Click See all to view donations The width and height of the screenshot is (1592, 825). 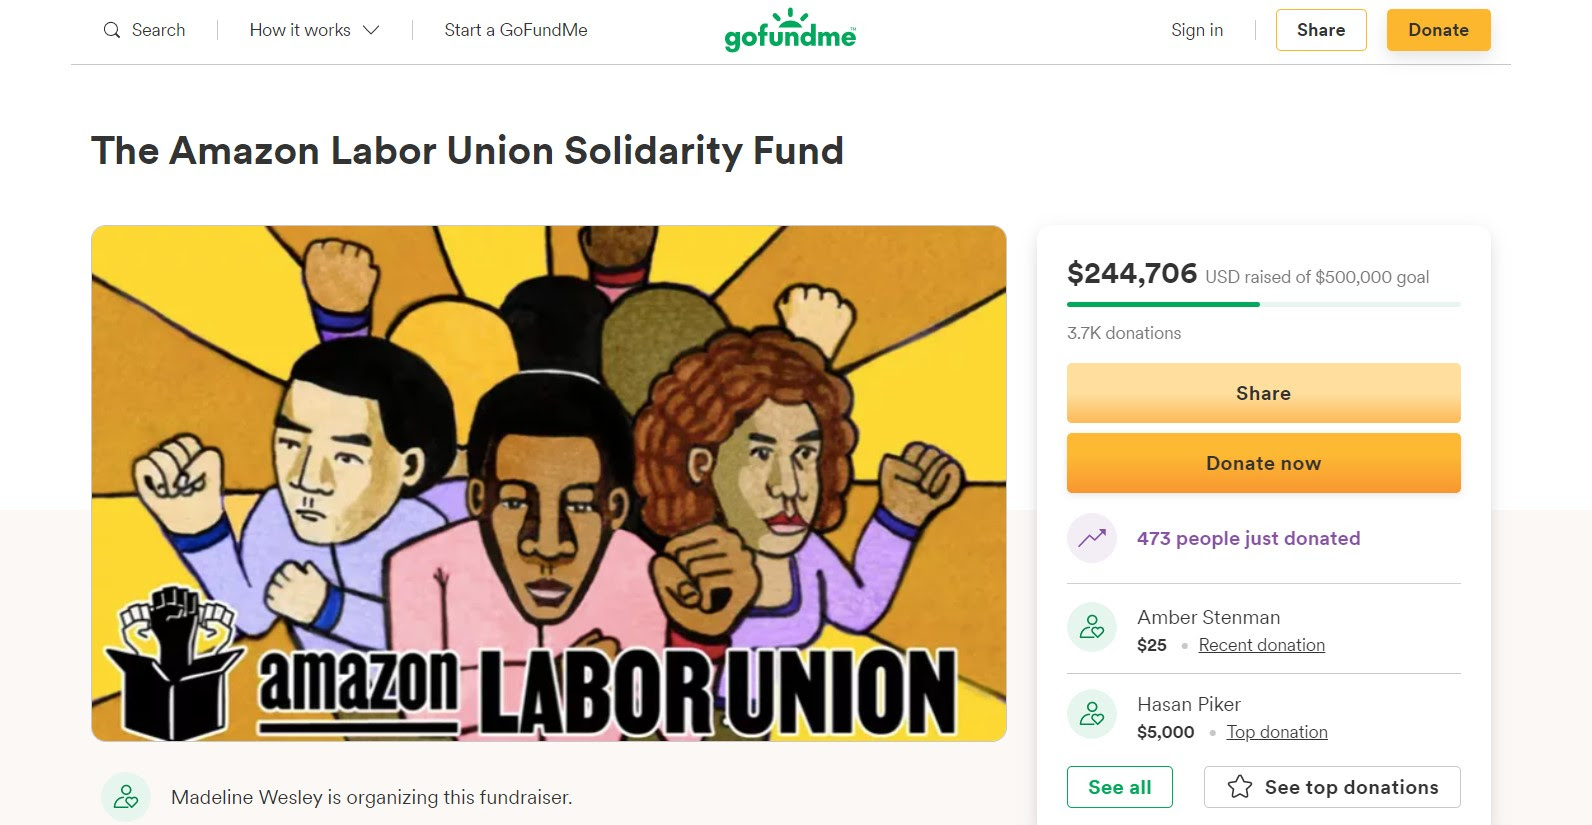coord(1119,787)
